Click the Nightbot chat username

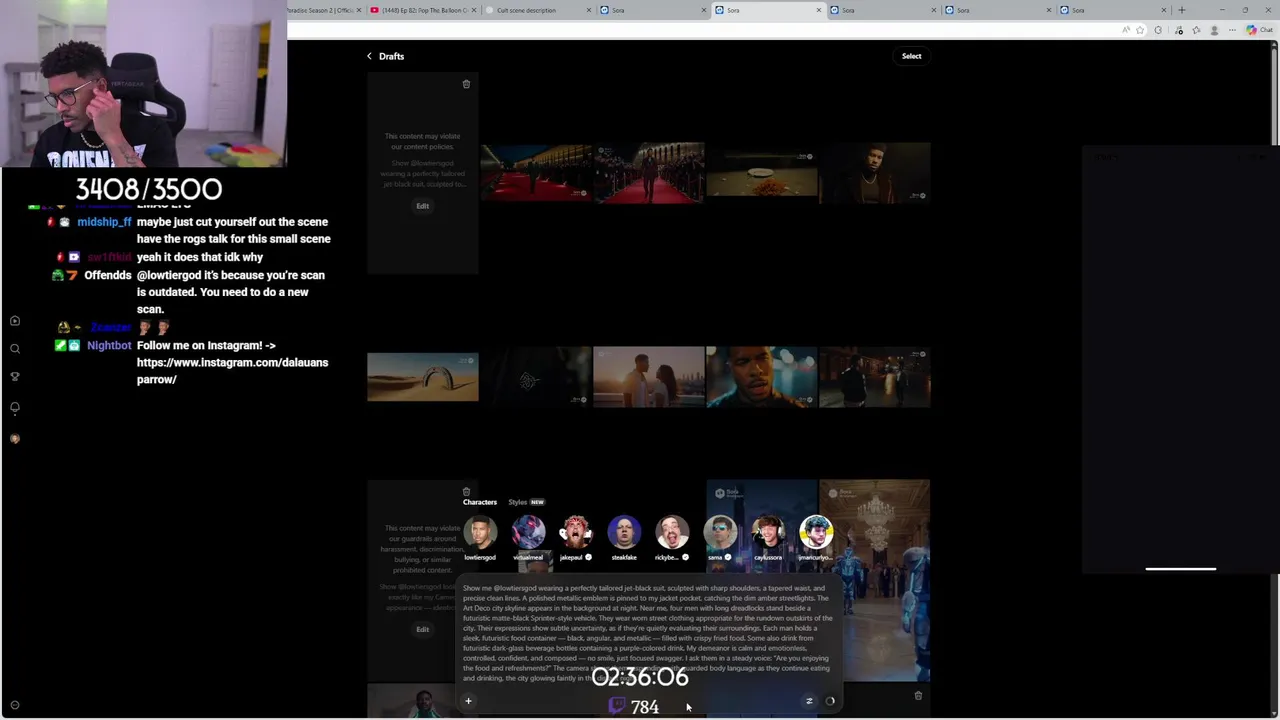109,345
